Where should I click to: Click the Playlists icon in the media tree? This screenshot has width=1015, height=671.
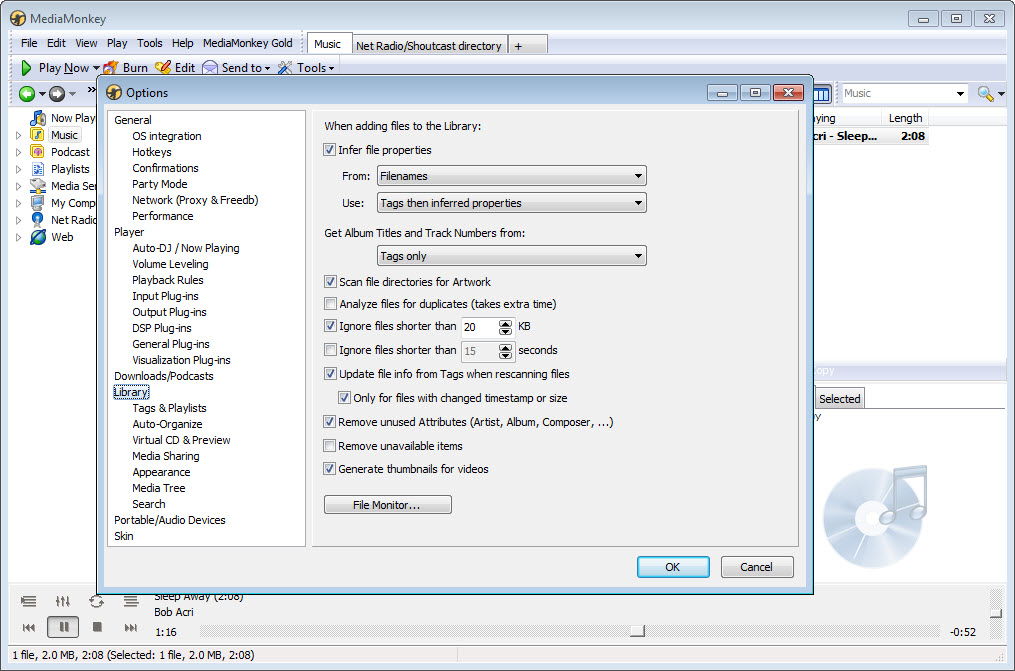coord(38,169)
